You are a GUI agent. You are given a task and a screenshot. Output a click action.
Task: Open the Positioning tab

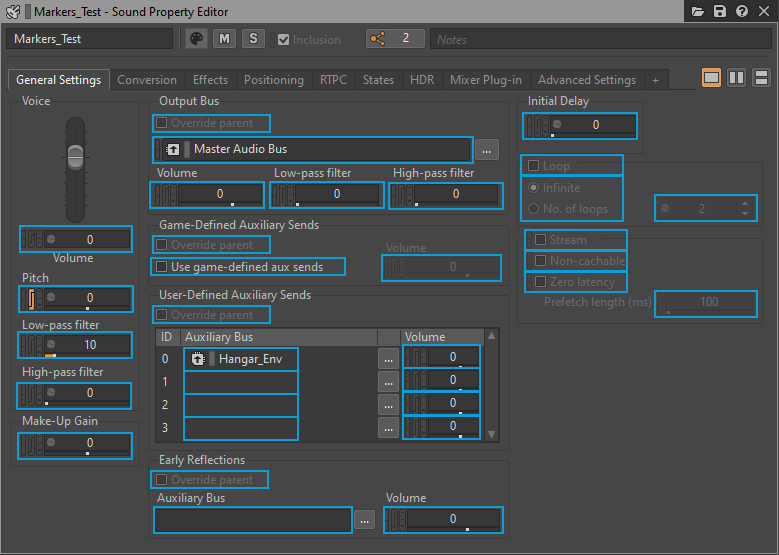[x=274, y=79]
